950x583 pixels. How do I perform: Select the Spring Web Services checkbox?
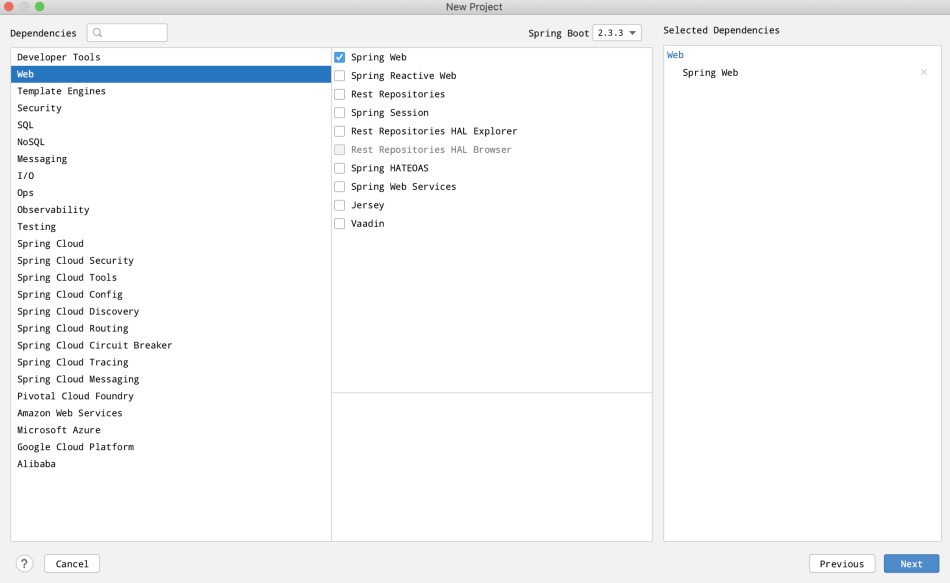(x=340, y=187)
